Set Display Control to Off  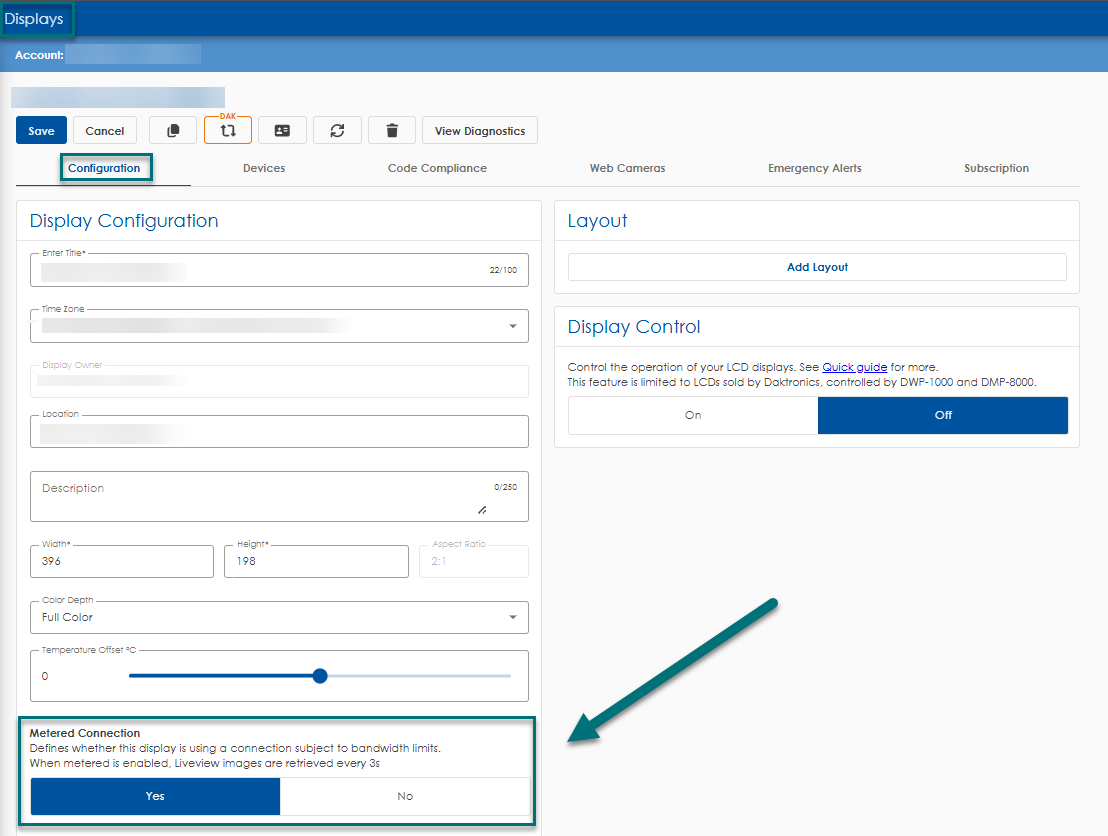[x=942, y=415]
